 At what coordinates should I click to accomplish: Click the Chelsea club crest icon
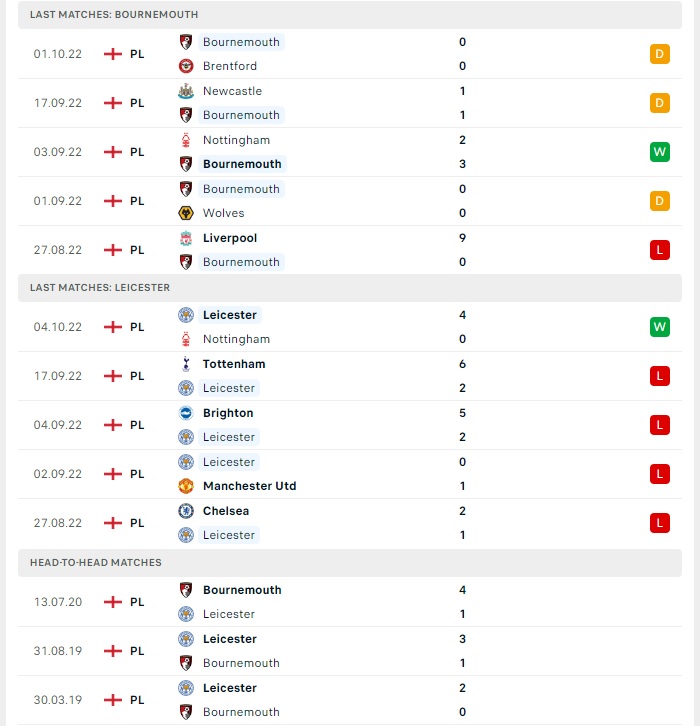point(186,511)
